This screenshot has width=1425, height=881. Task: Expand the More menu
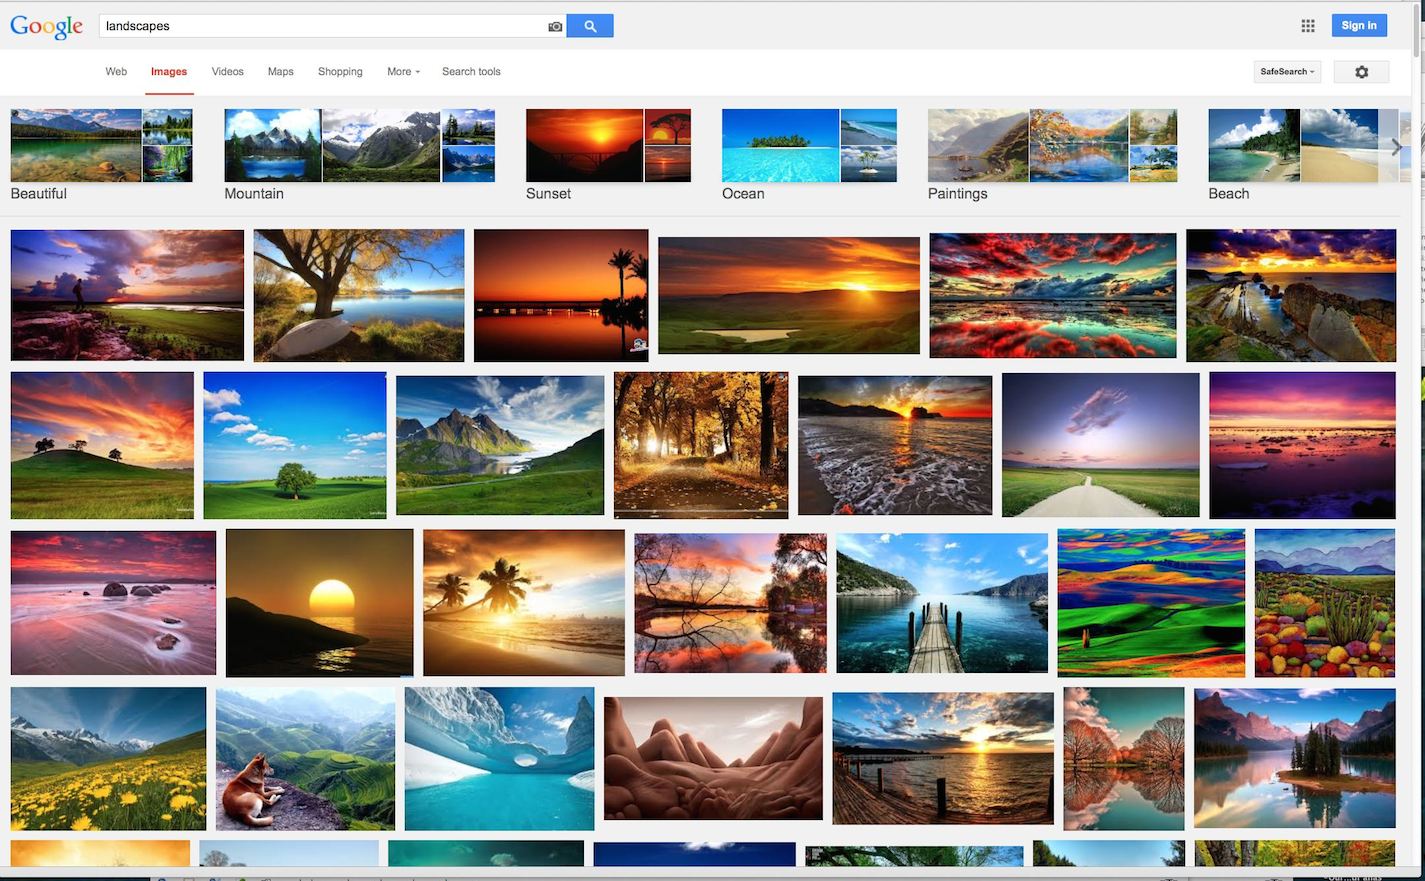tap(403, 72)
